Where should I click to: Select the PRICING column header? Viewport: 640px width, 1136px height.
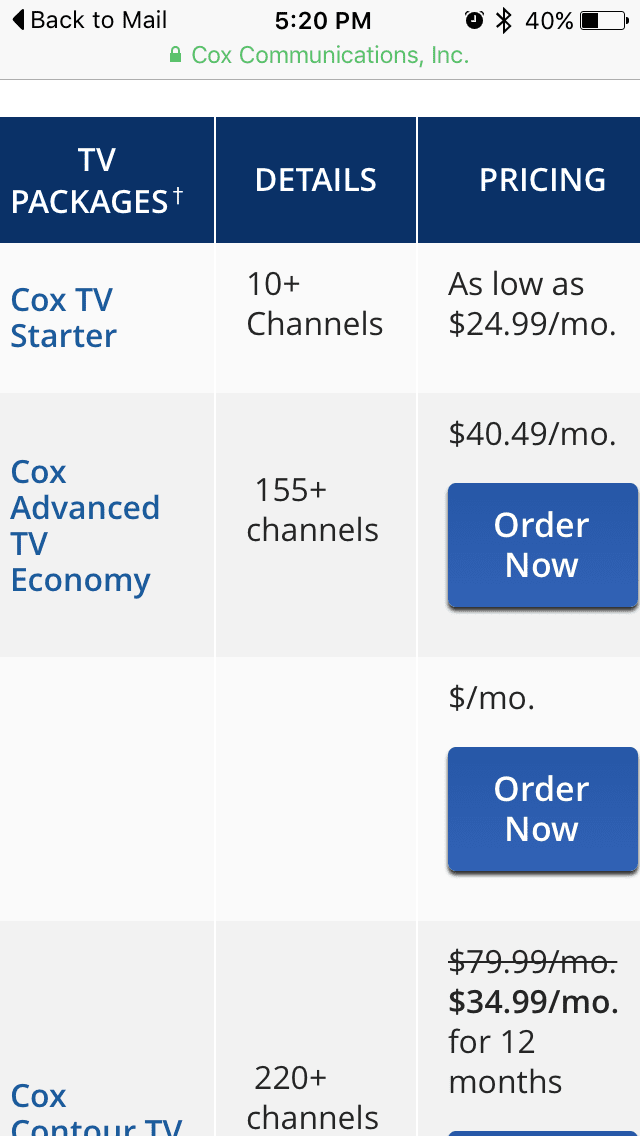point(542,180)
